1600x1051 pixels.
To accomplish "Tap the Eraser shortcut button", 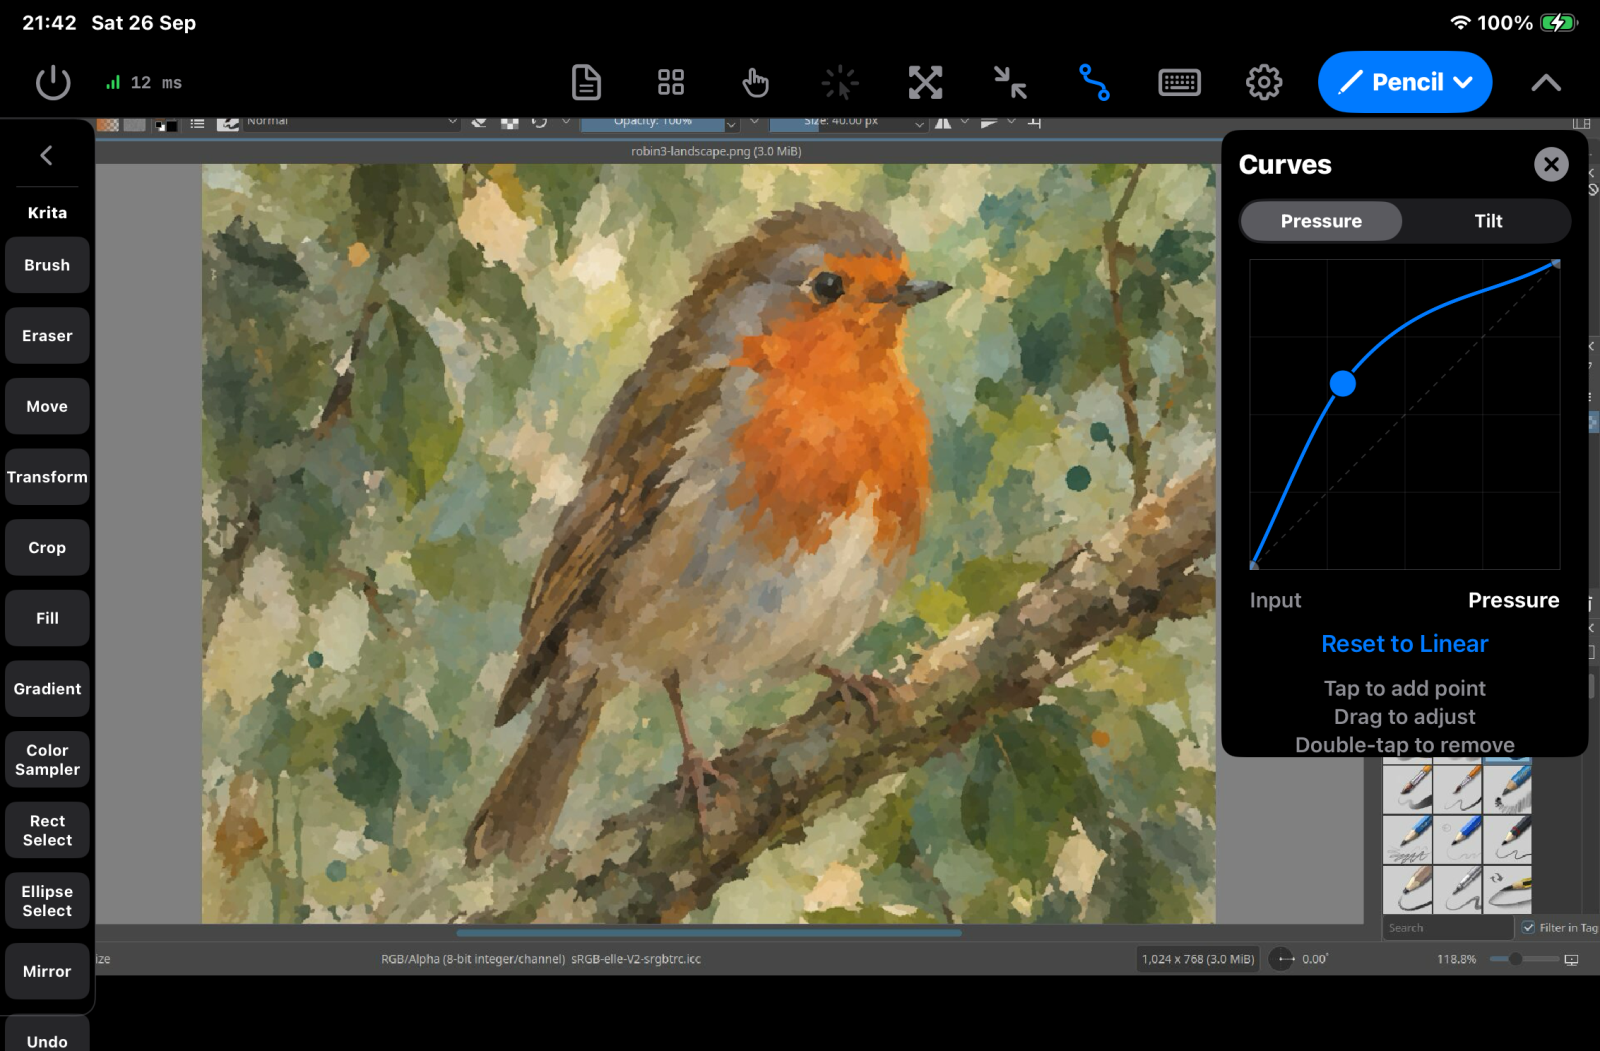I will 47,336.
